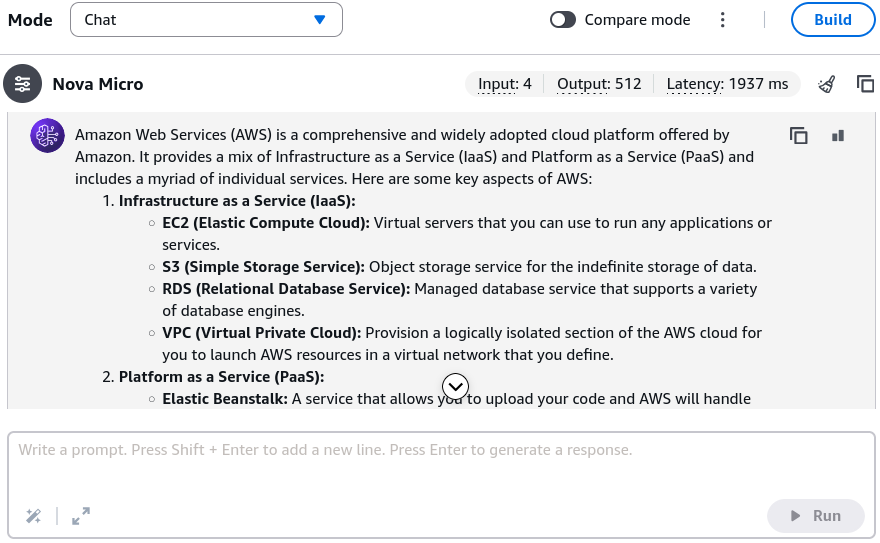Image resolution: width=880 pixels, height=543 pixels.
Task: Expand the prompt box to full size
Action: pyautogui.click(x=81, y=516)
